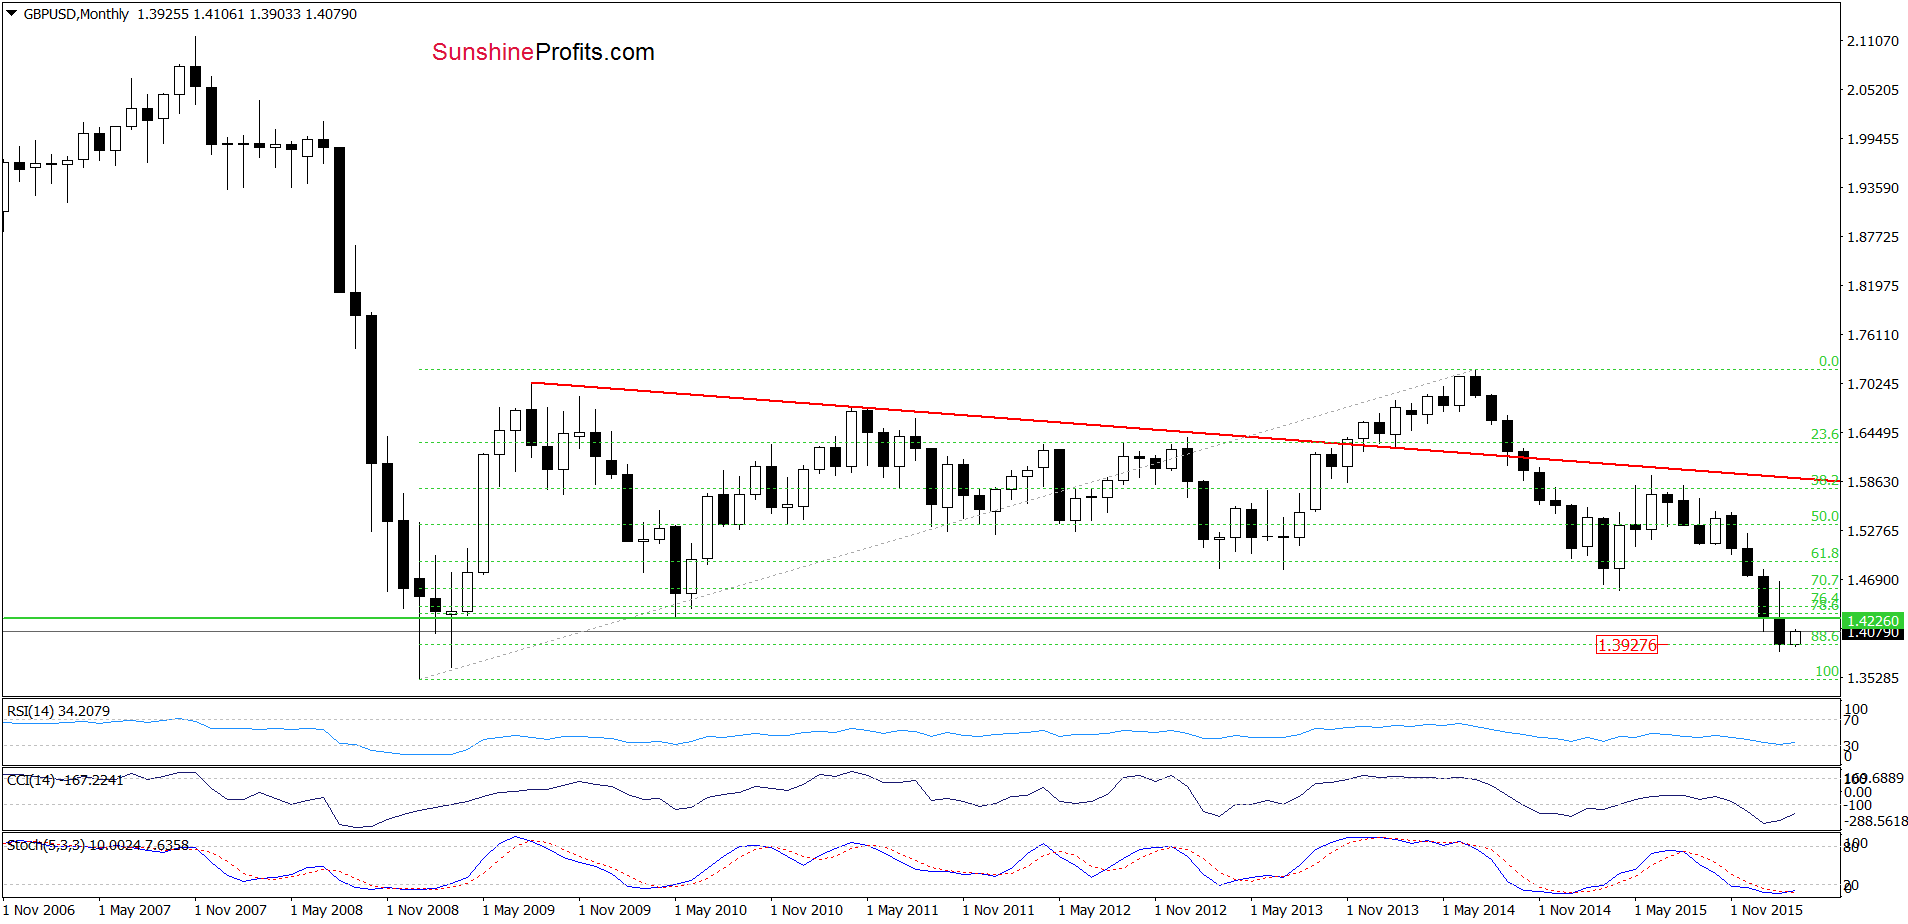Viewport: 1908px width, 924px height.
Task: Click the 70.7 Fibonacci level label
Action: pos(1825,580)
